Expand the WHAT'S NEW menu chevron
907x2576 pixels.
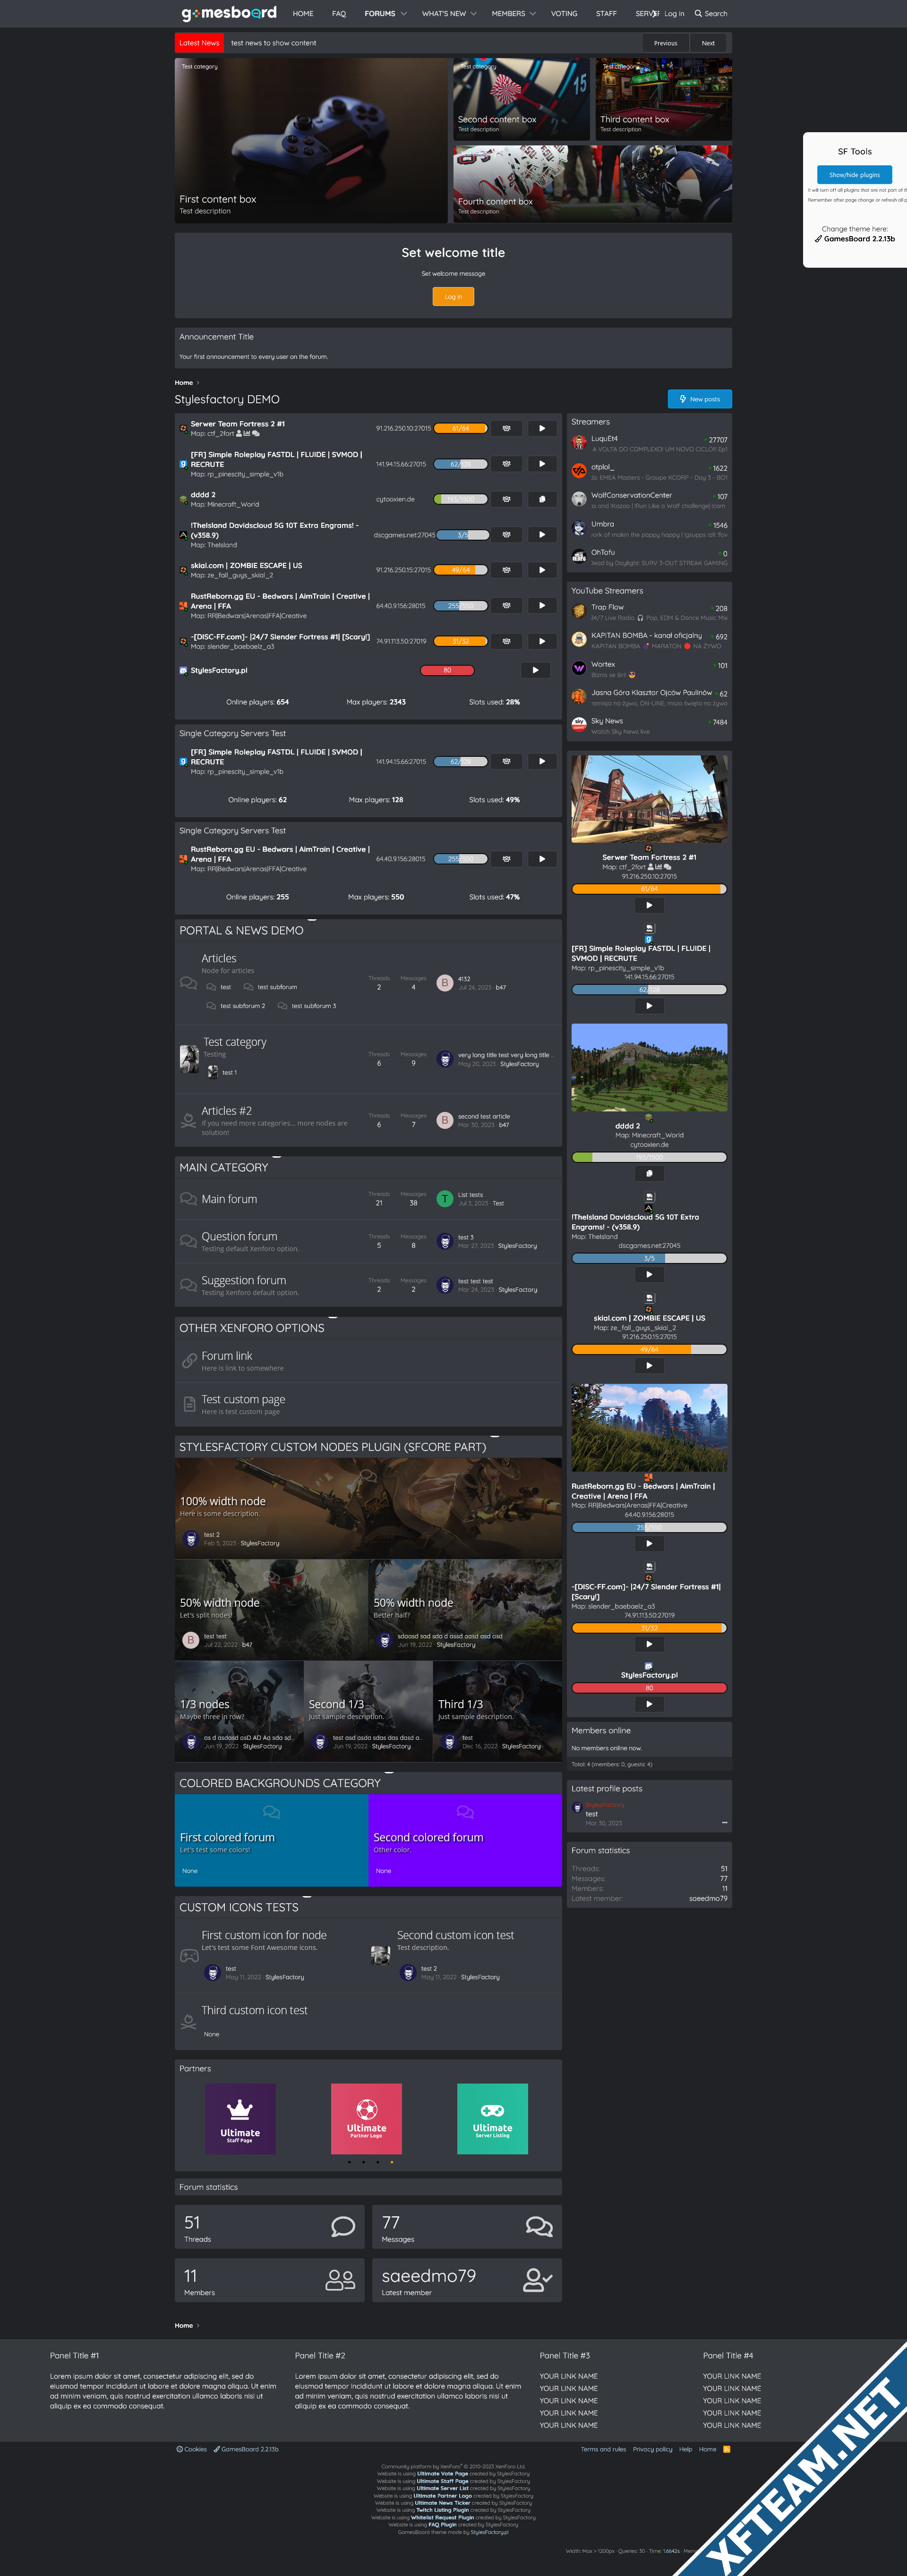tap(473, 14)
